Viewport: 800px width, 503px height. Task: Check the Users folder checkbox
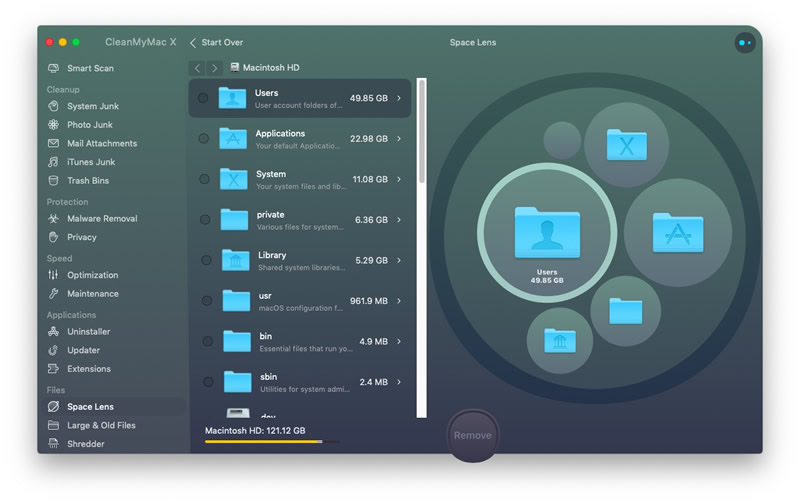(203, 97)
